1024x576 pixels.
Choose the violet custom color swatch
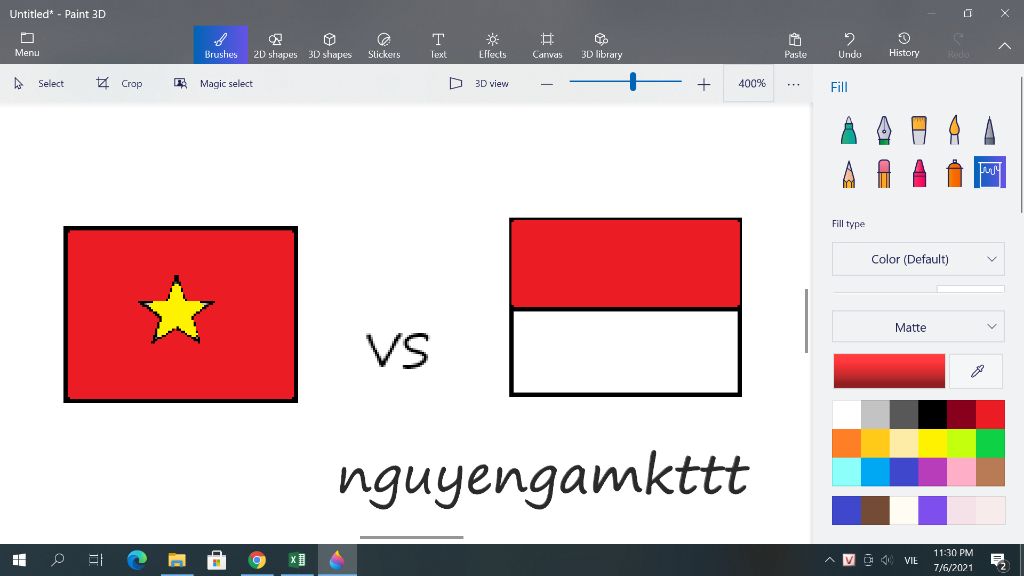pyautogui.click(x=933, y=511)
